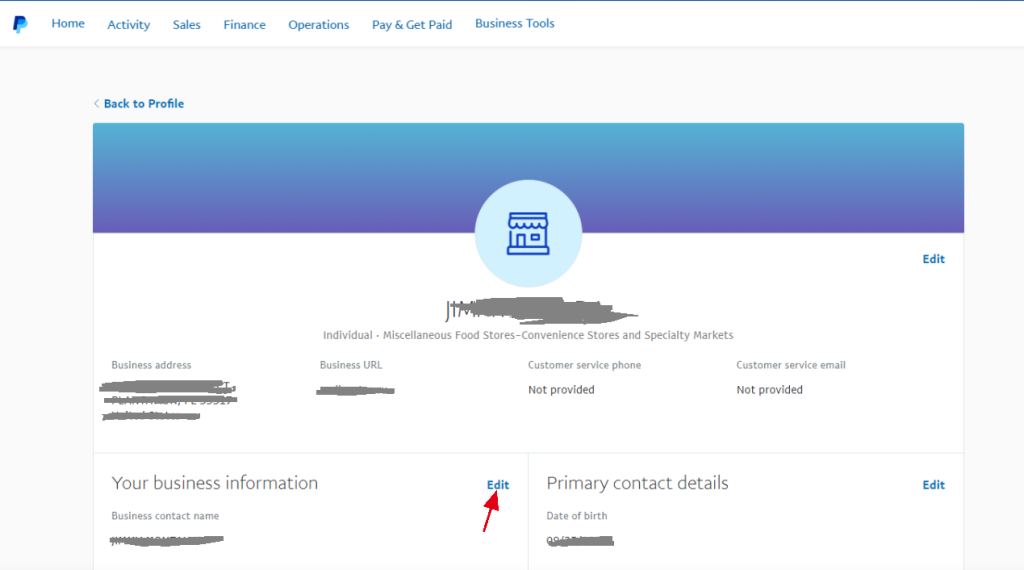This screenshot has height=570, width=1024.
Task: Open the Operations section
Action: [x=318, y=25]
